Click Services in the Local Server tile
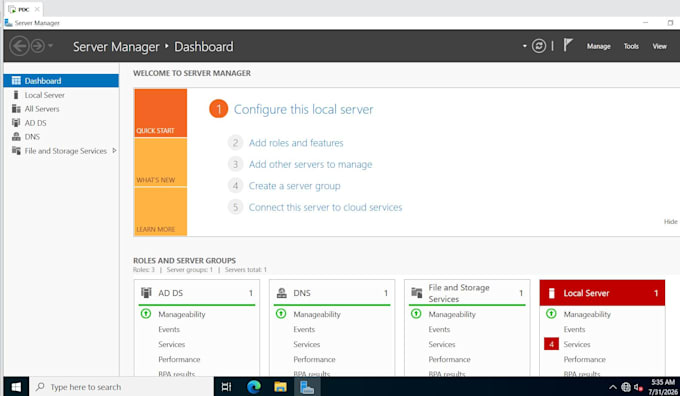Screen dimensions: 680x396 [577, 344]
